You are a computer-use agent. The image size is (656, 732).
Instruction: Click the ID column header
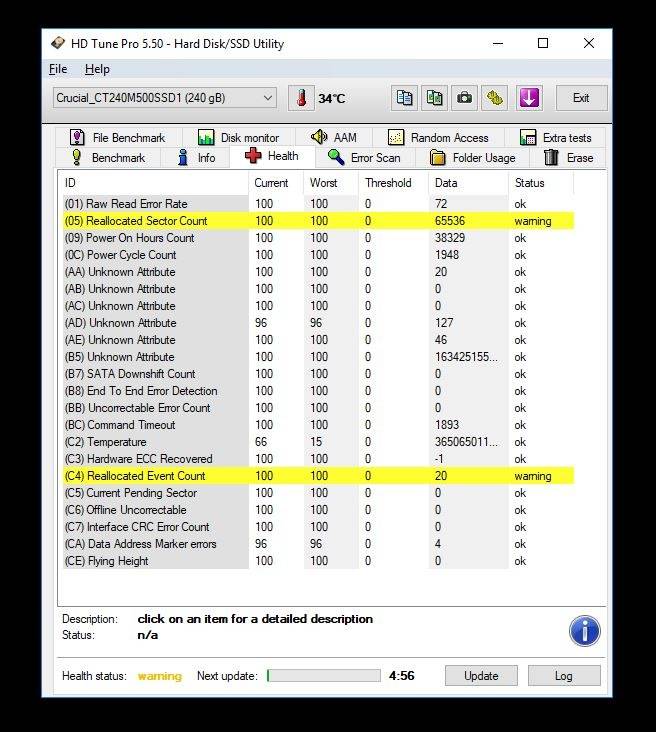click(x=153, y=183)
